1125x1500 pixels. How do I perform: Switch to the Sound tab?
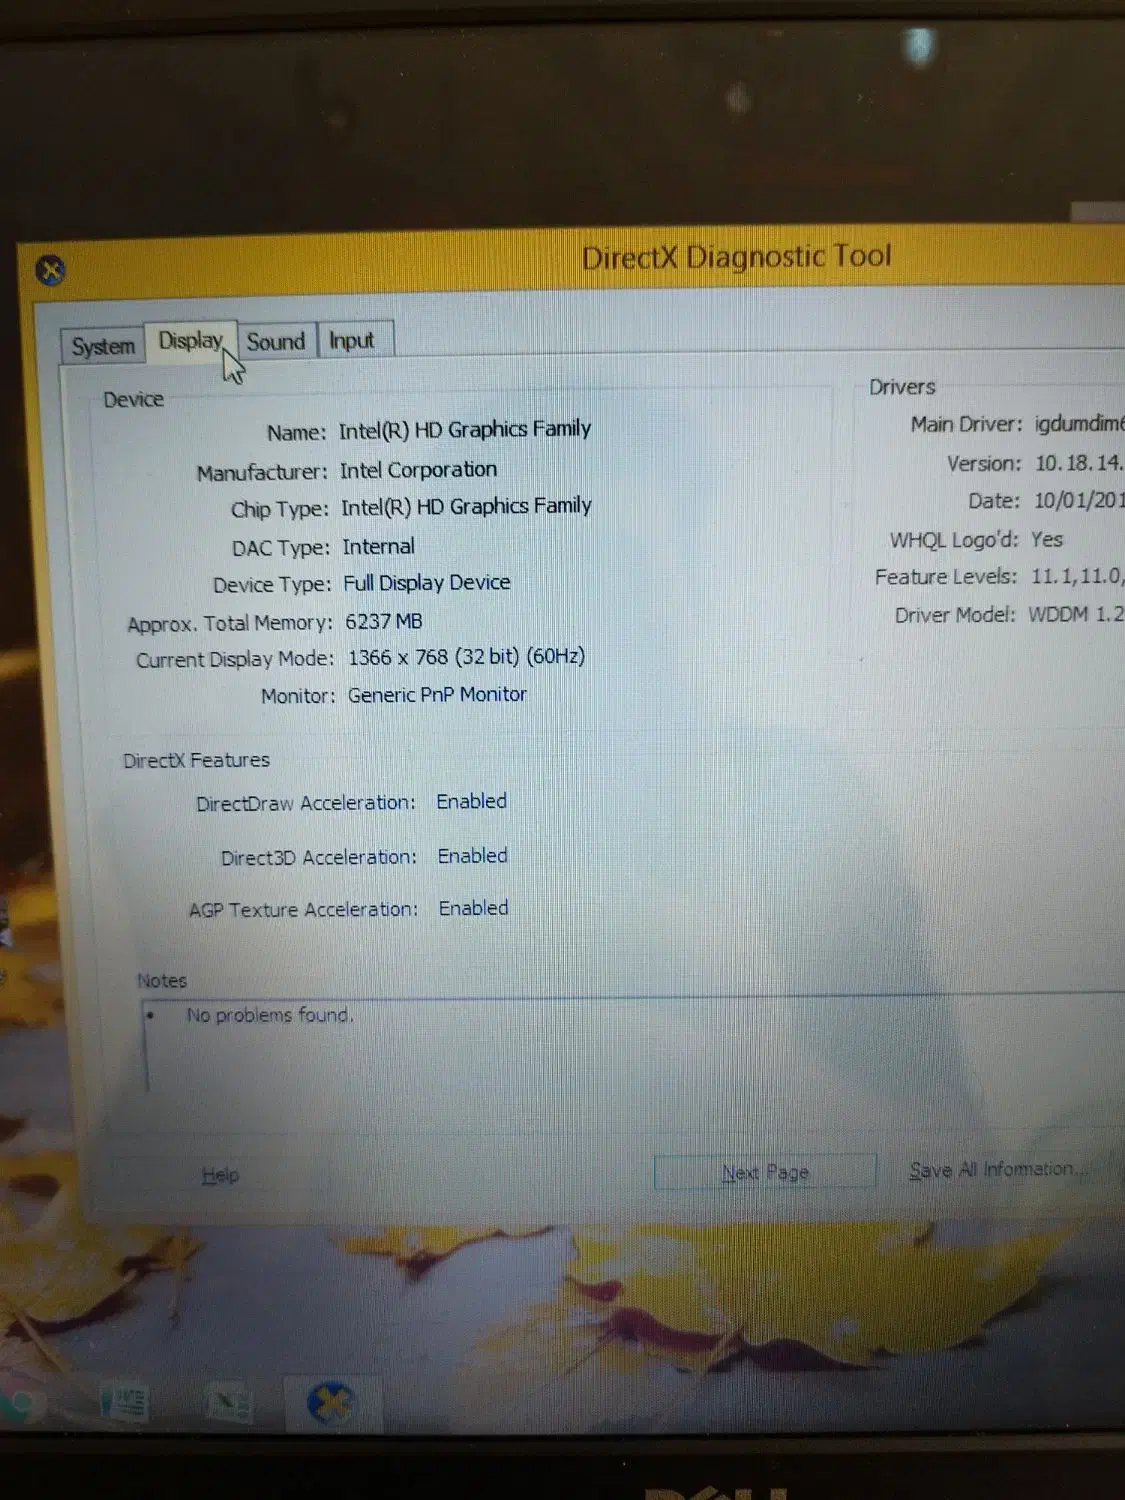tap(276, 341)
